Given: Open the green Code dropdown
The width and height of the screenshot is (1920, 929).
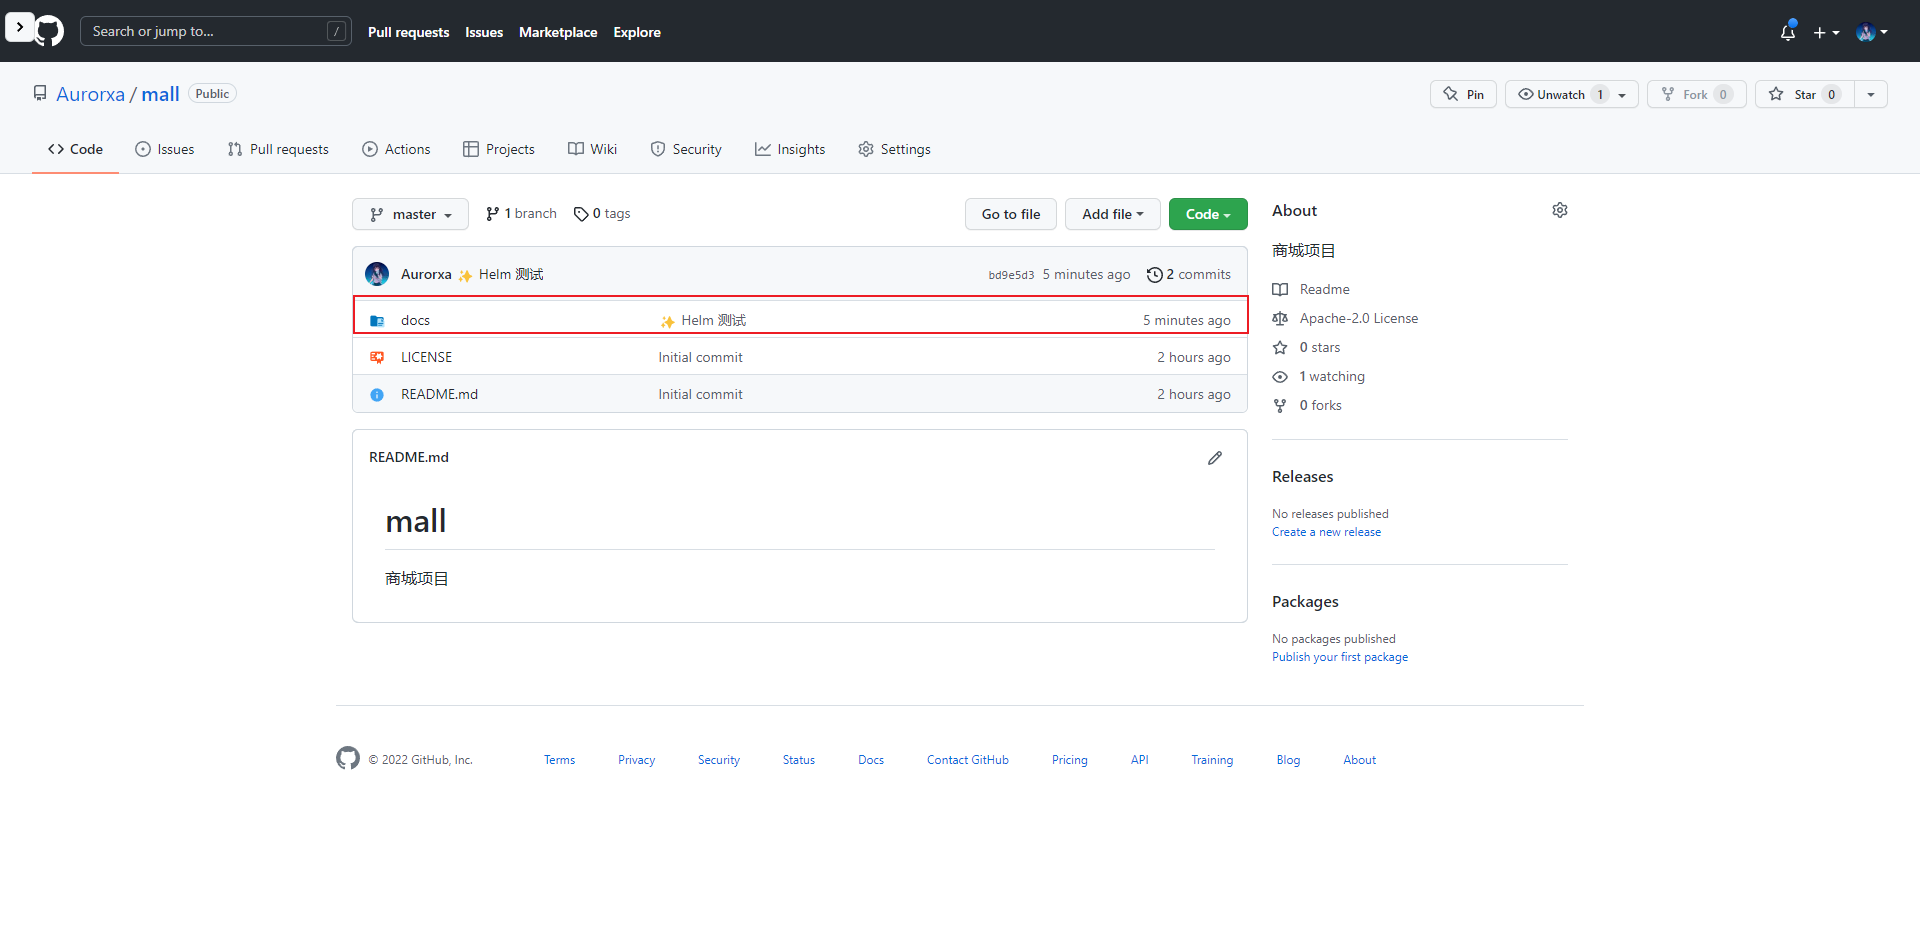Looking at the screenshot, I should 1208,214.
